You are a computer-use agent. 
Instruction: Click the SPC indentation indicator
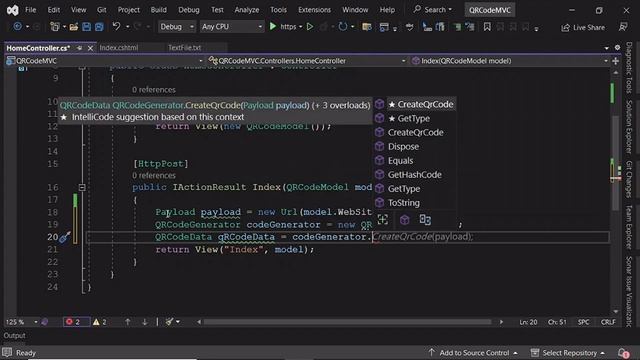coord(584,322)
